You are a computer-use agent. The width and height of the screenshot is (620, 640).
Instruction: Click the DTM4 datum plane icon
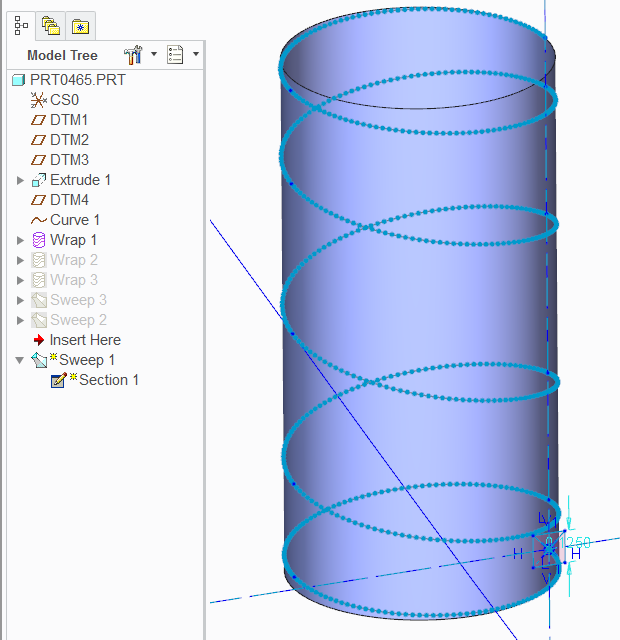tap(38, 200)
